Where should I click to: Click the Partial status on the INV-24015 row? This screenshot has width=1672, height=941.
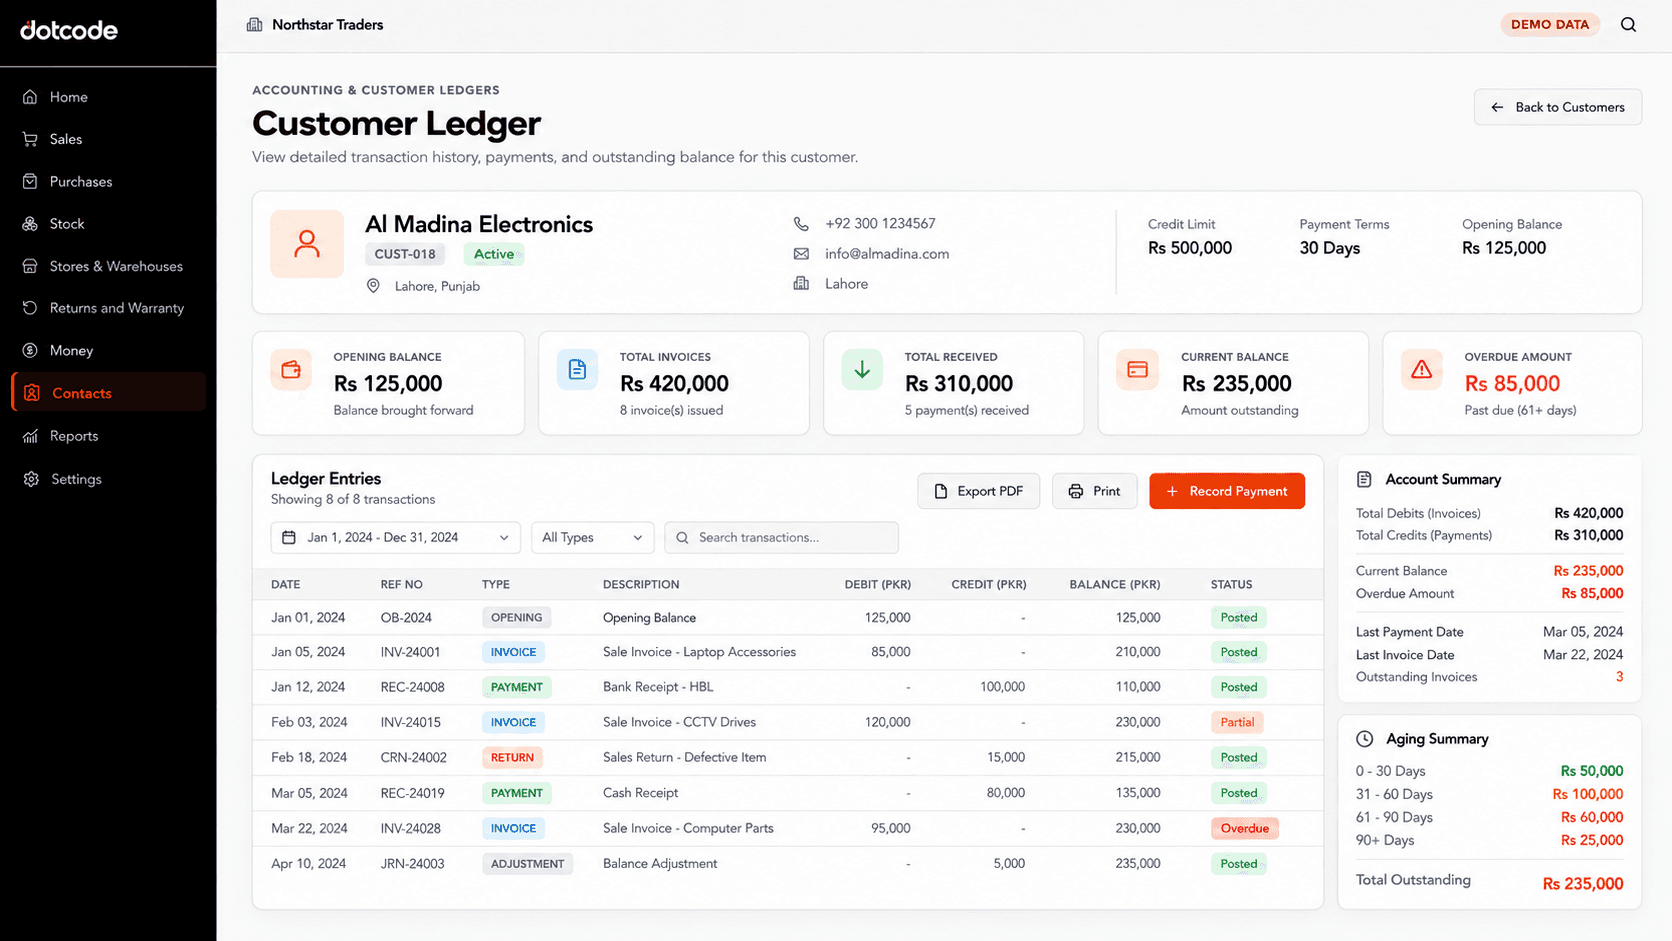[1237, 723]
